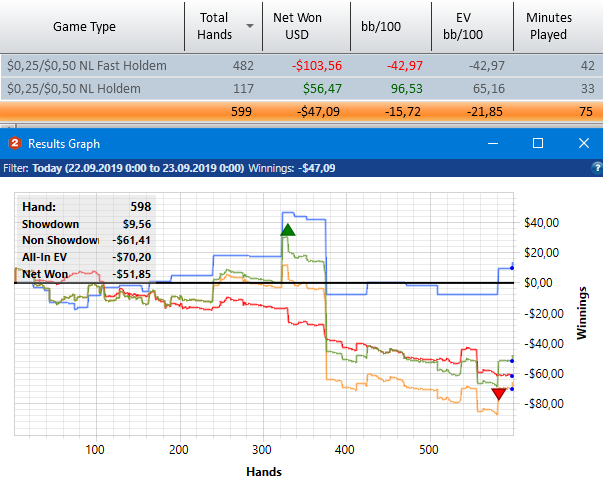Click the Hands horizontal axis label

point(264,471)
